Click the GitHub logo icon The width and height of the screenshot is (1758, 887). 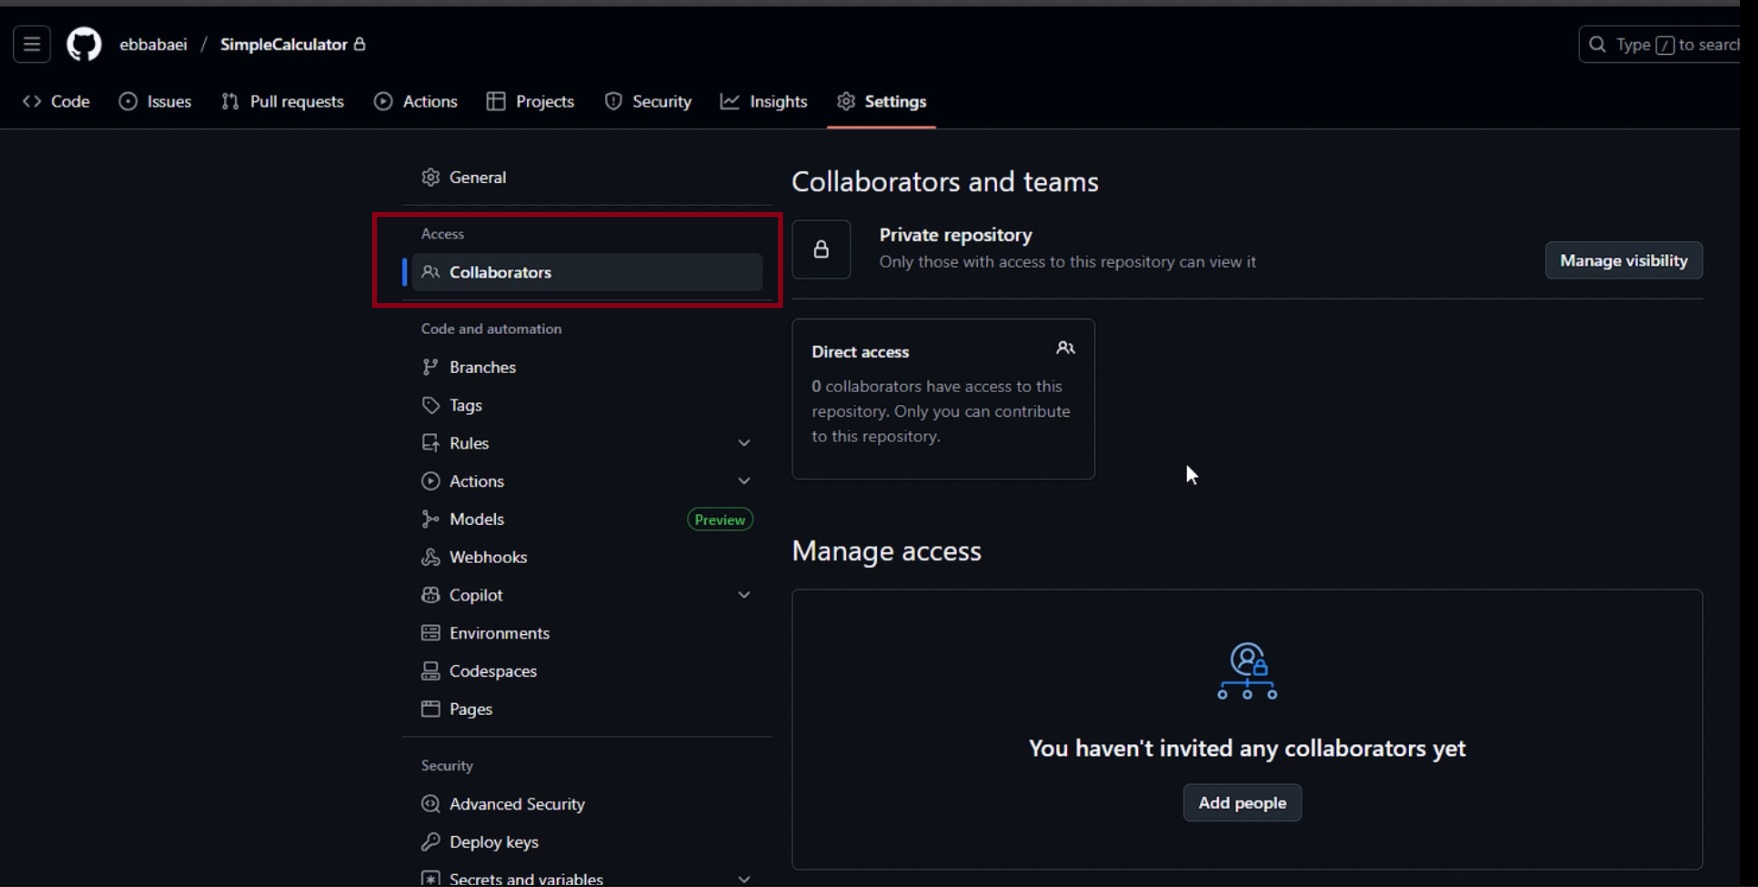tap(84, 44)
